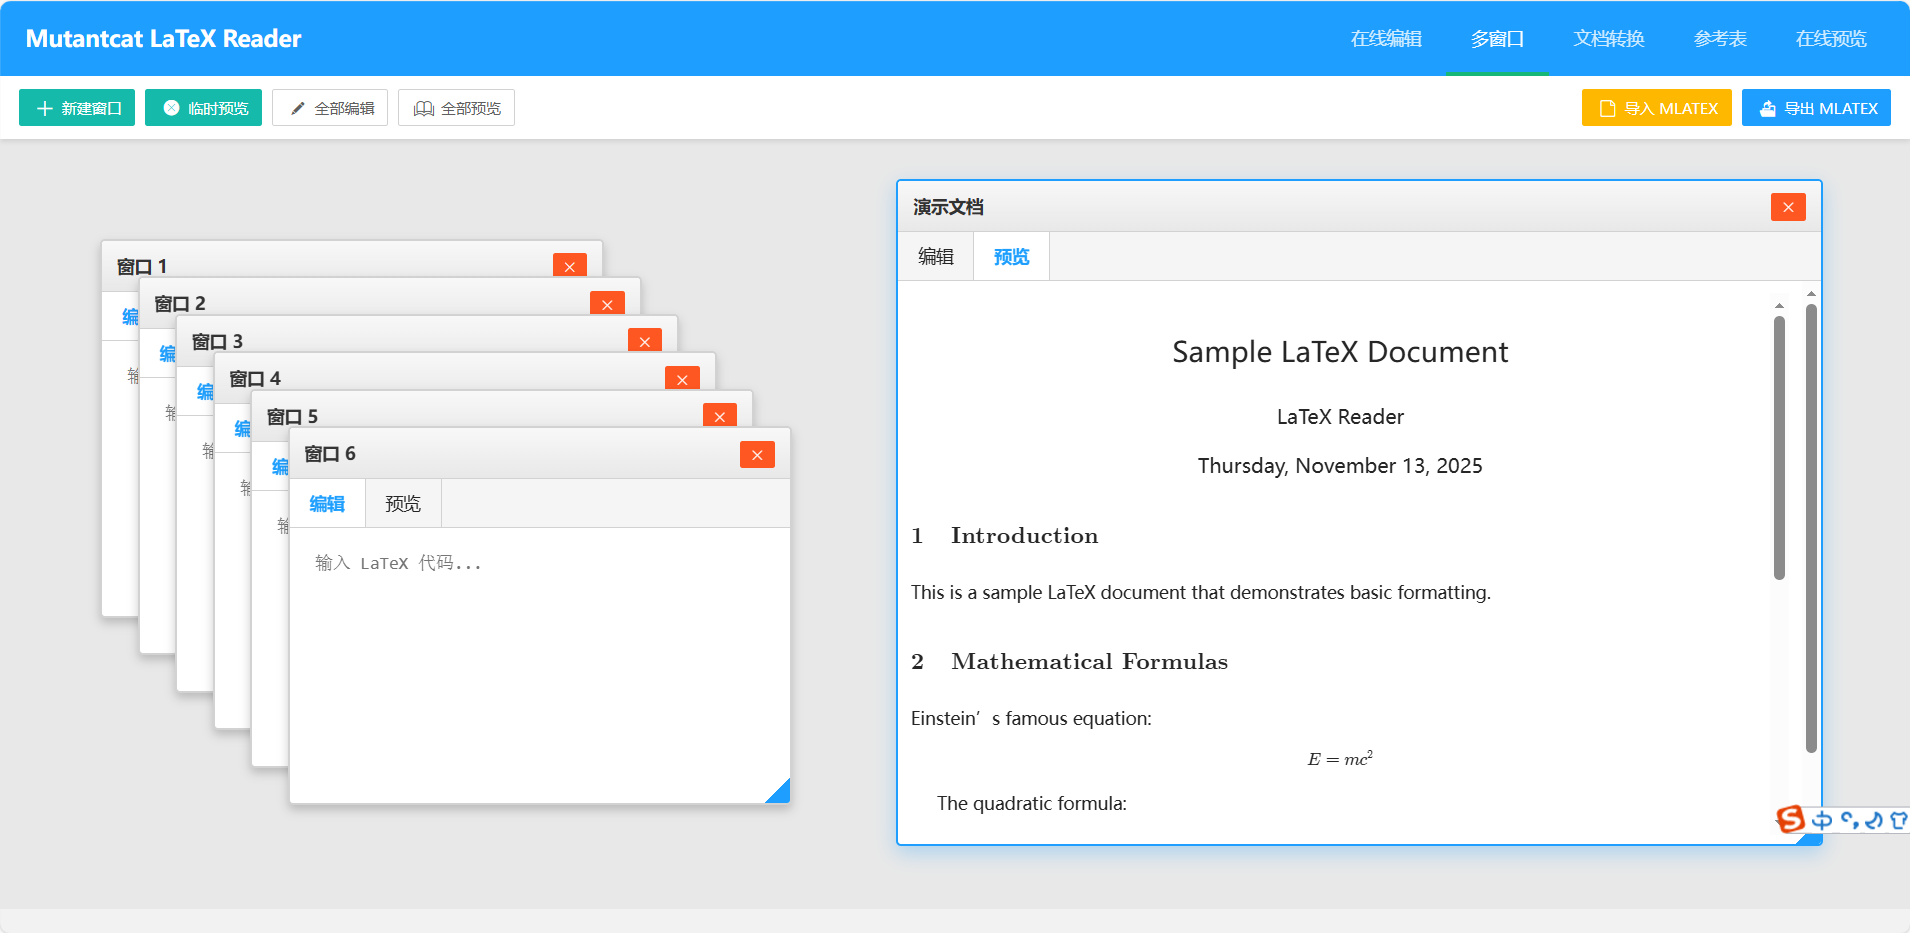Open the 在线编辑 nav item

coord(1386,38)
